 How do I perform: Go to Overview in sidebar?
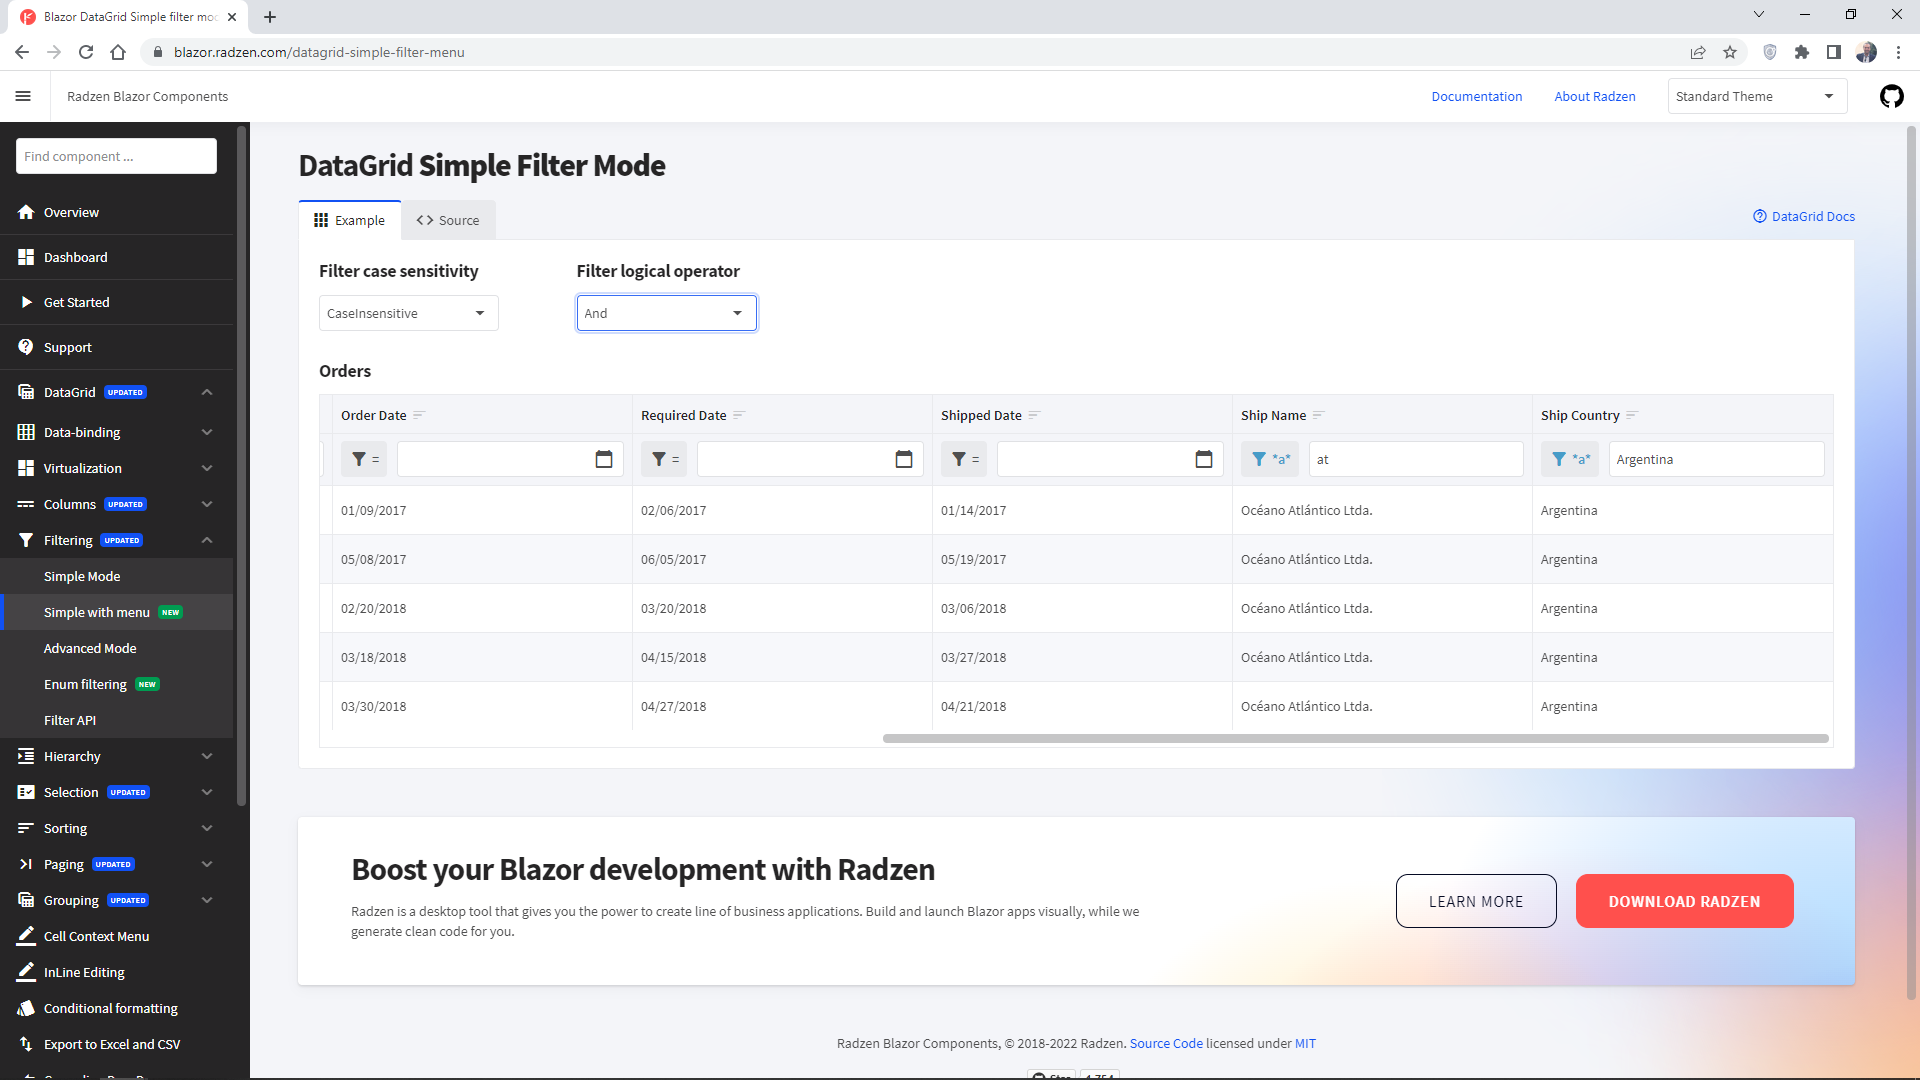[116, 212]
